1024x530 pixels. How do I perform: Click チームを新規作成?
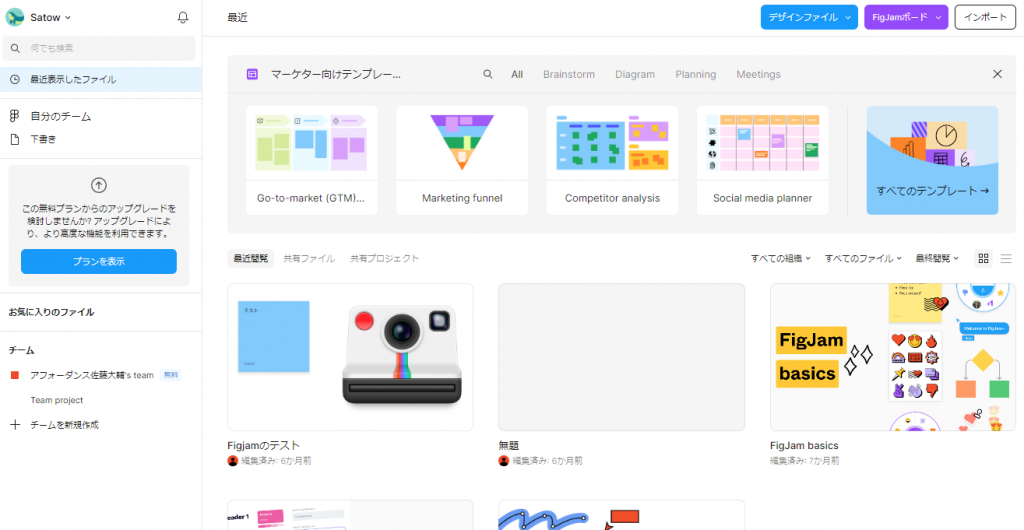click(x=64, y=425)
